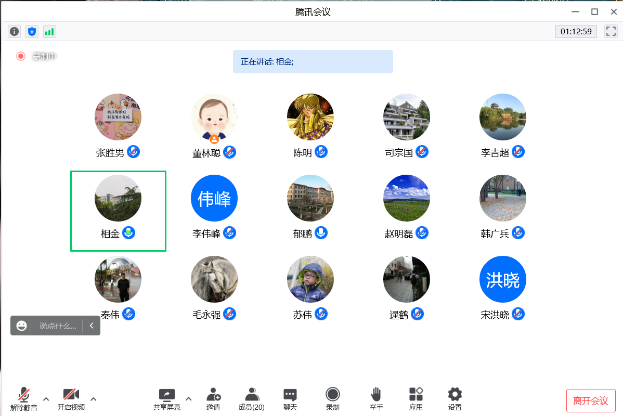Collapse the chat bar with the arrow
This screenshot has height=416, width=623.
[x=91, y=325]
